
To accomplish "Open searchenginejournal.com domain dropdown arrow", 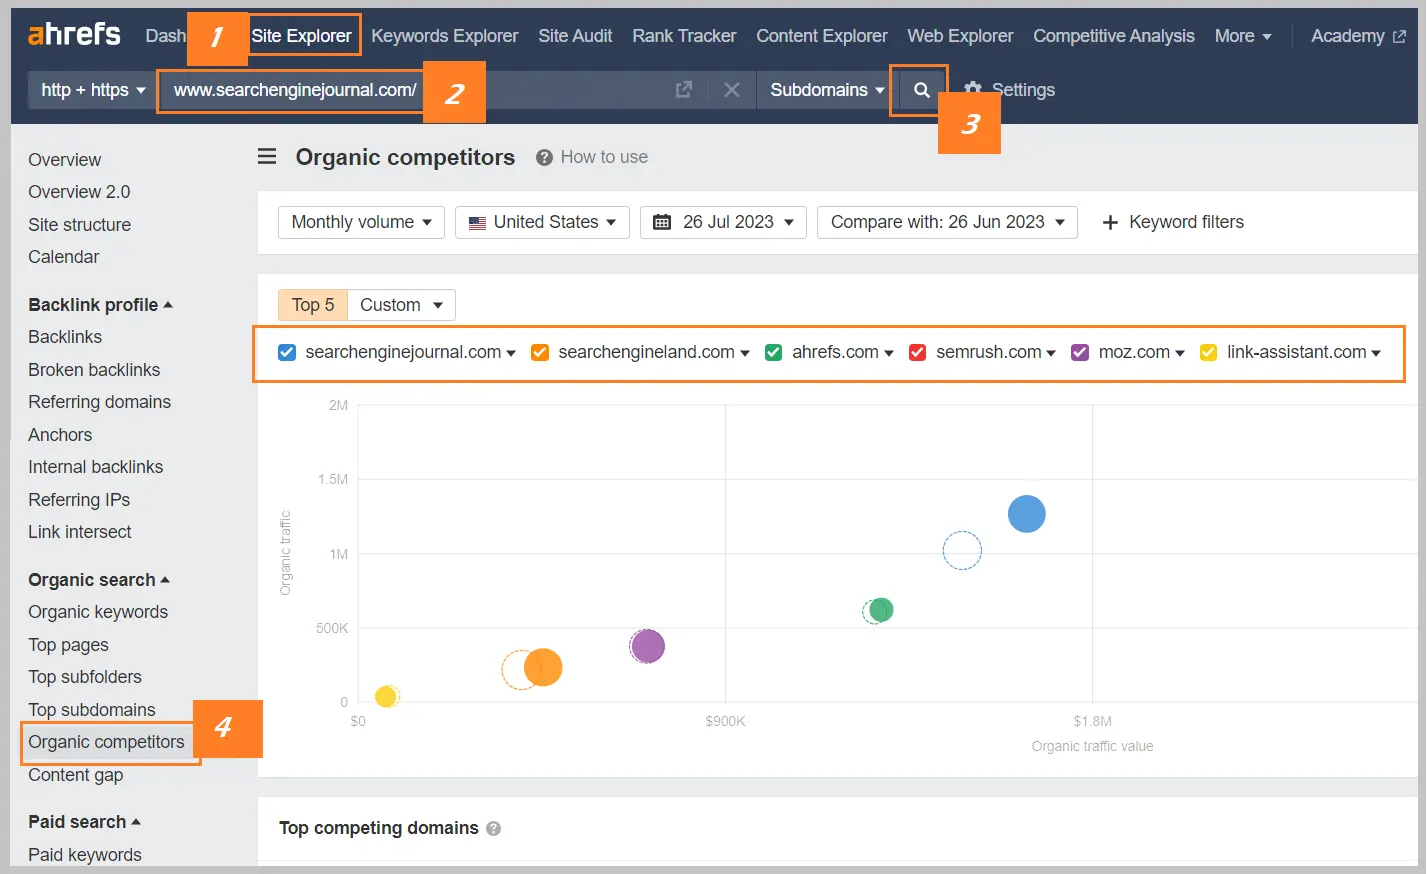I will [x=511, y=353].
